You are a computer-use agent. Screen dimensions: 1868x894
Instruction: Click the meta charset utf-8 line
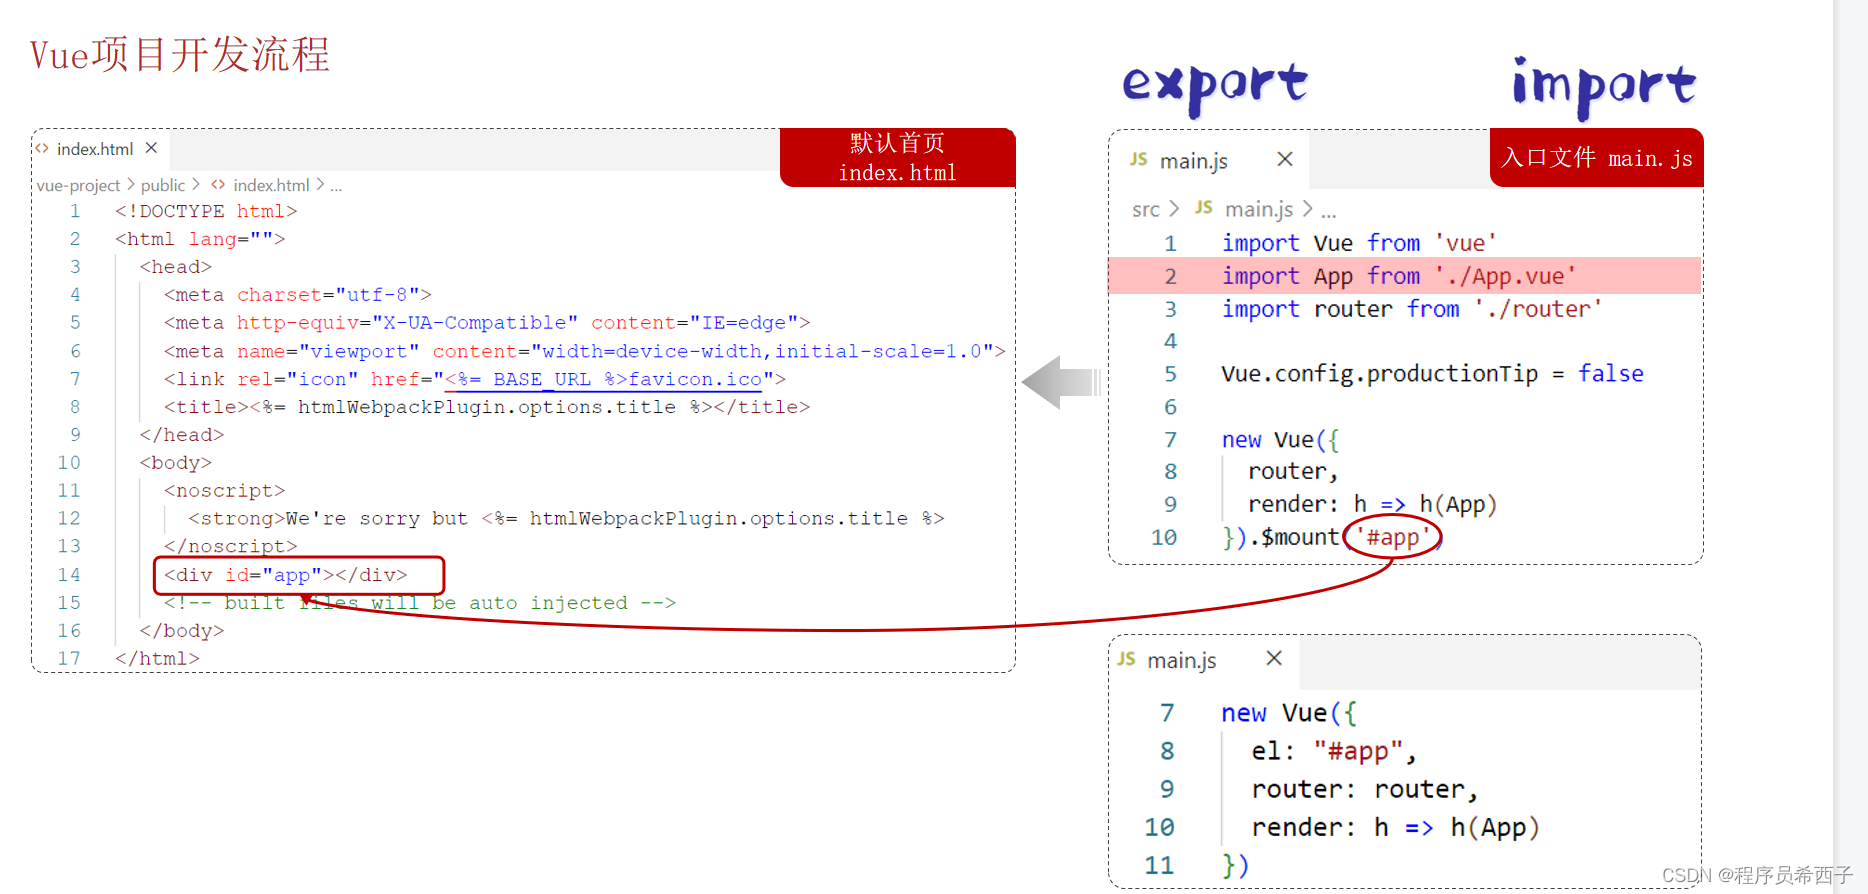click(298, 295)
